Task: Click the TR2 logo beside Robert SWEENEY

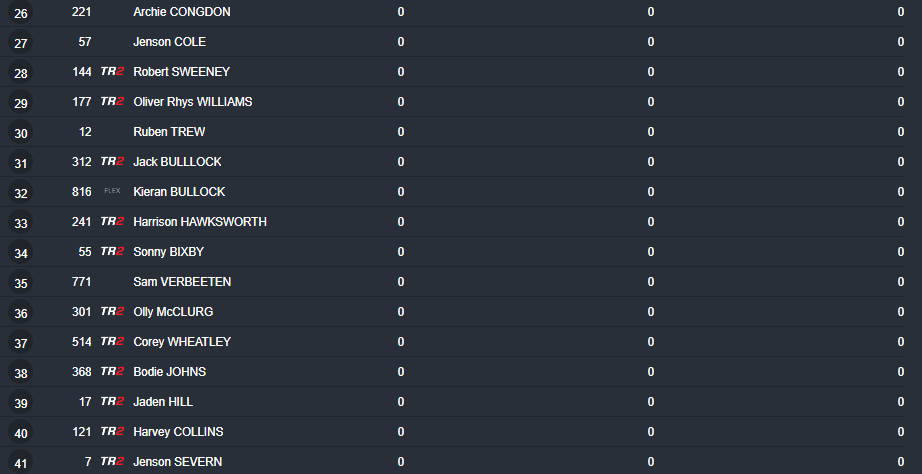Action: coord(112,72)
